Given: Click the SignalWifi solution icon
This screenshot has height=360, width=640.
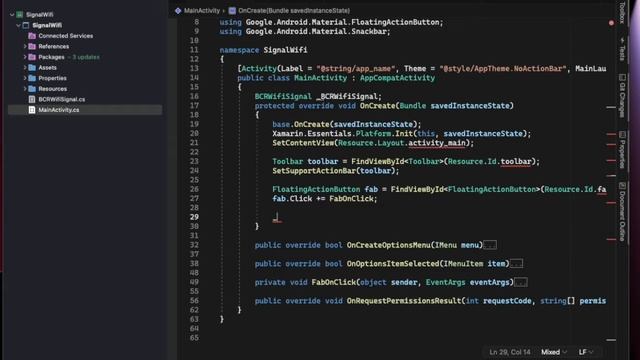Looking at the screenshot, I should click(x=20, y=15).
